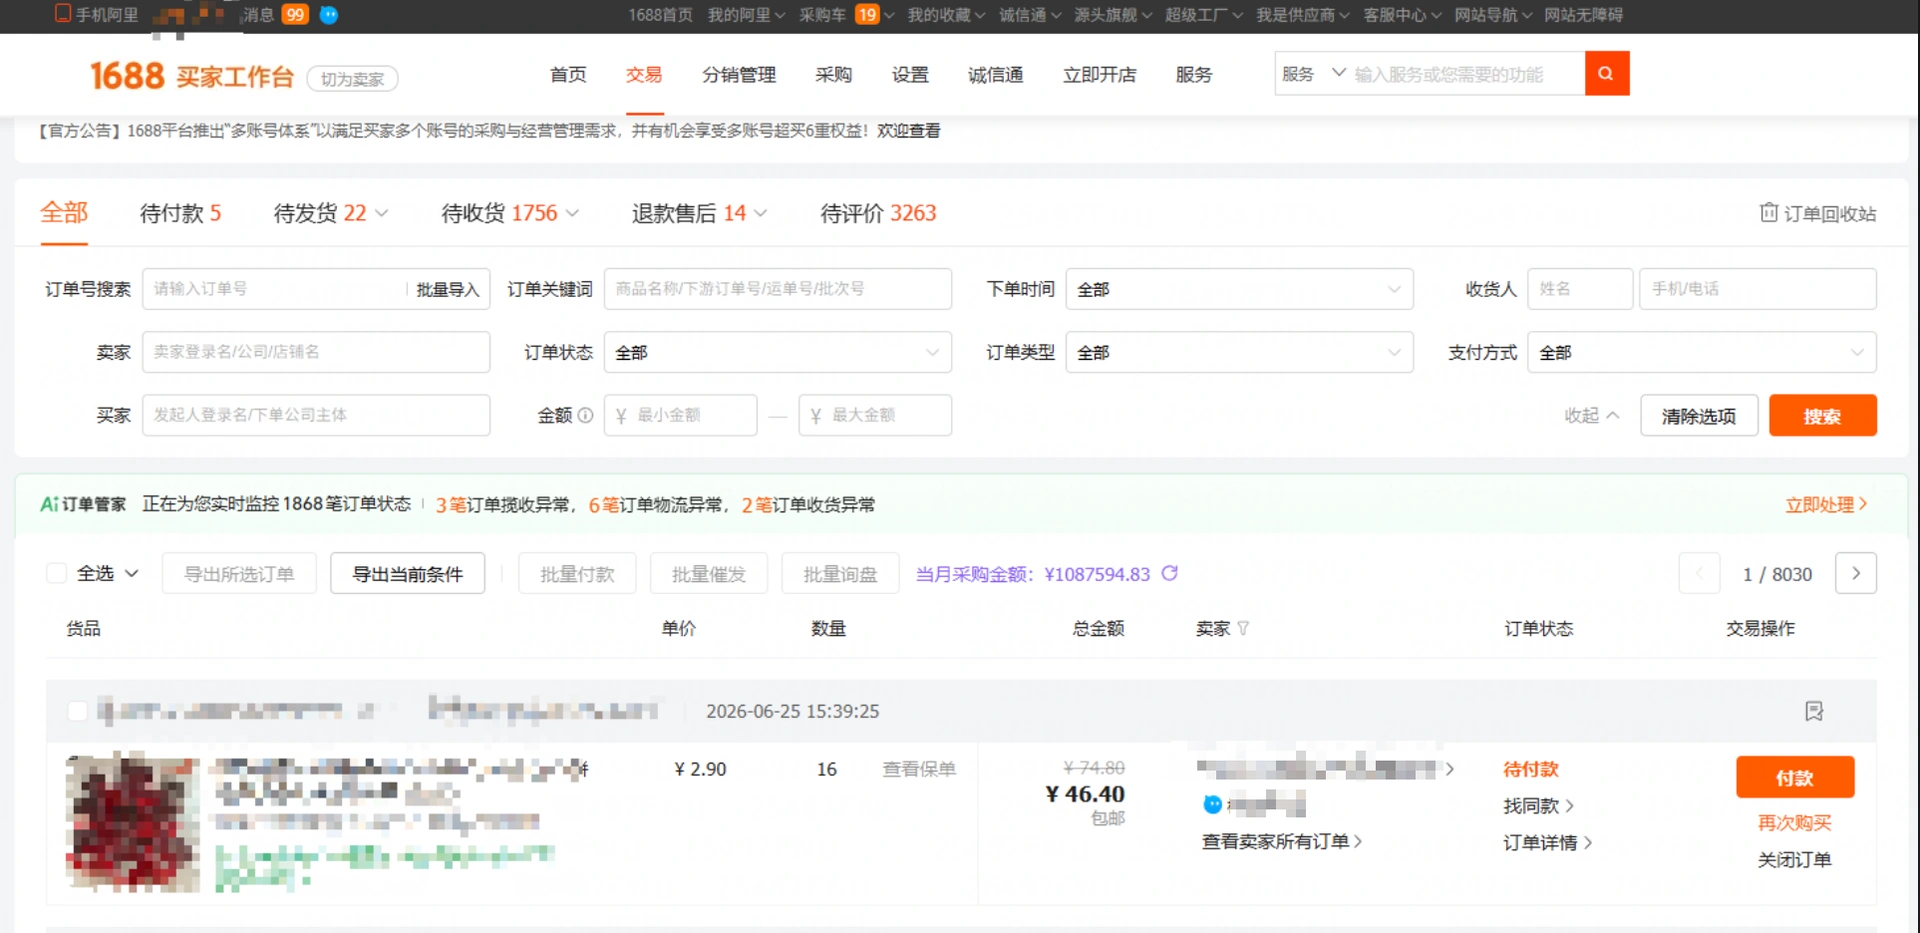Open the 订单类型 dropdown
This screenshot has height=933, width=1920.
tap(1240, 352)
